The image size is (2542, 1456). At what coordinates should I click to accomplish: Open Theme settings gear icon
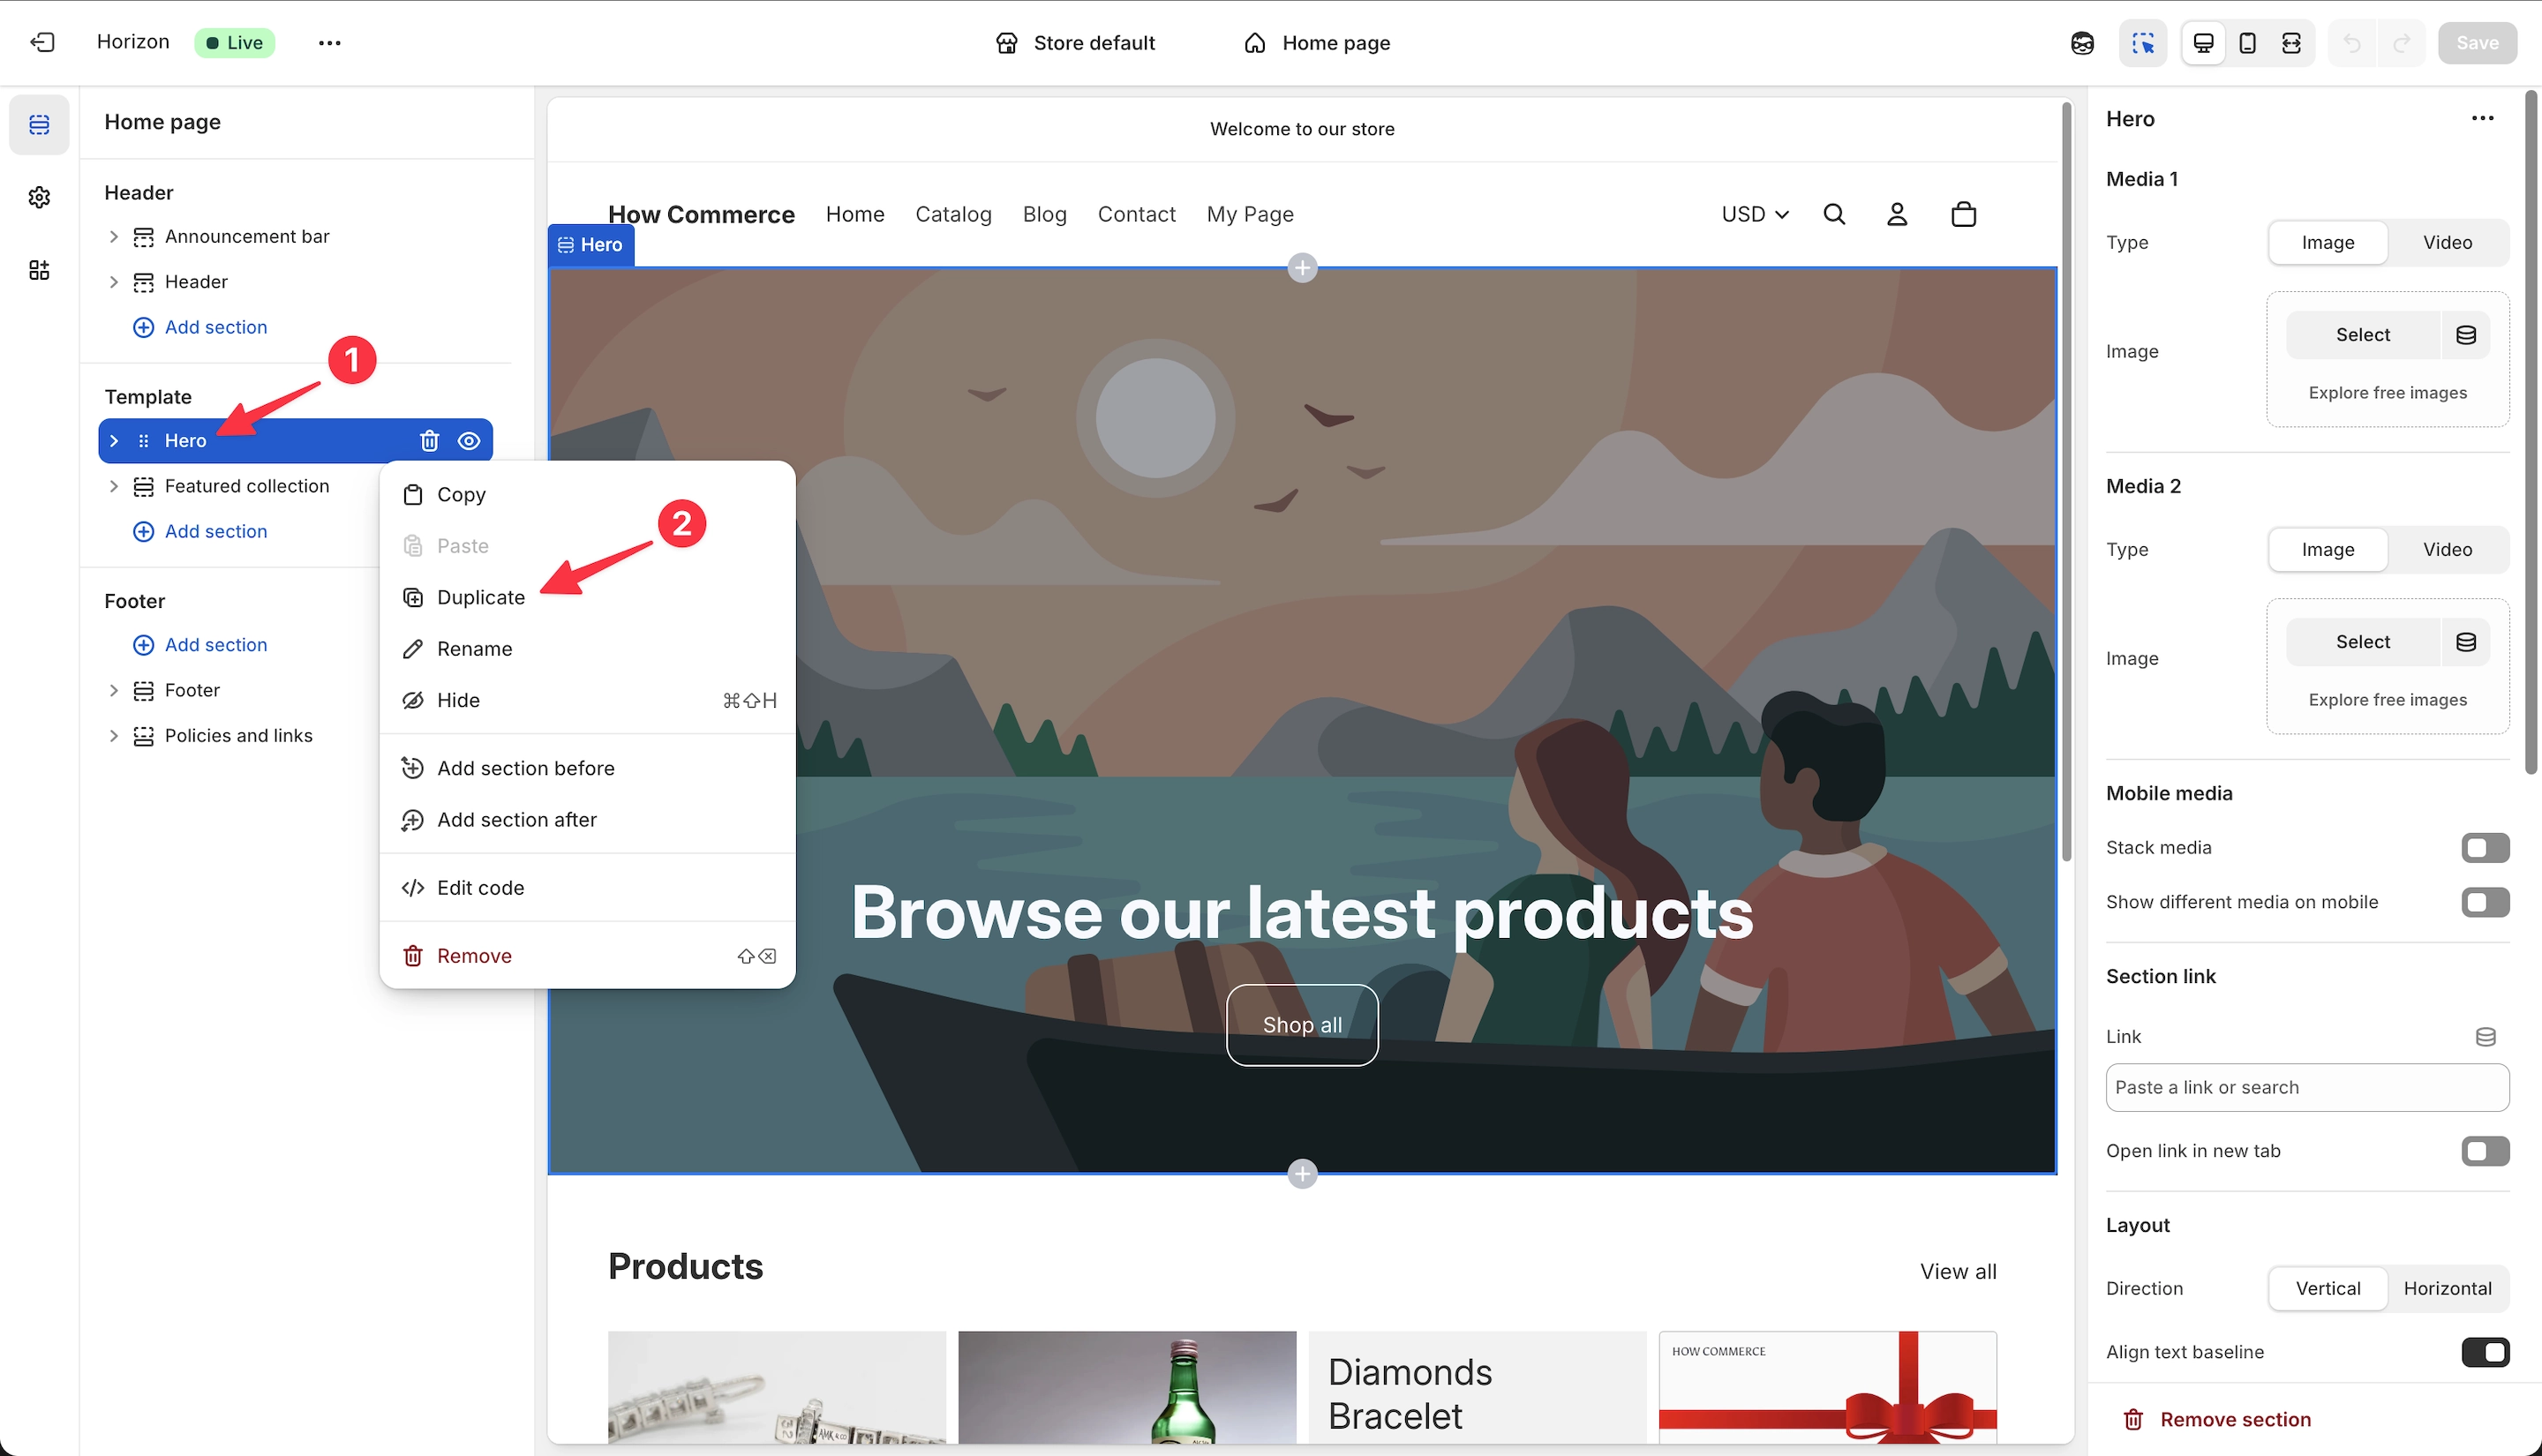(x=39, y=198)
